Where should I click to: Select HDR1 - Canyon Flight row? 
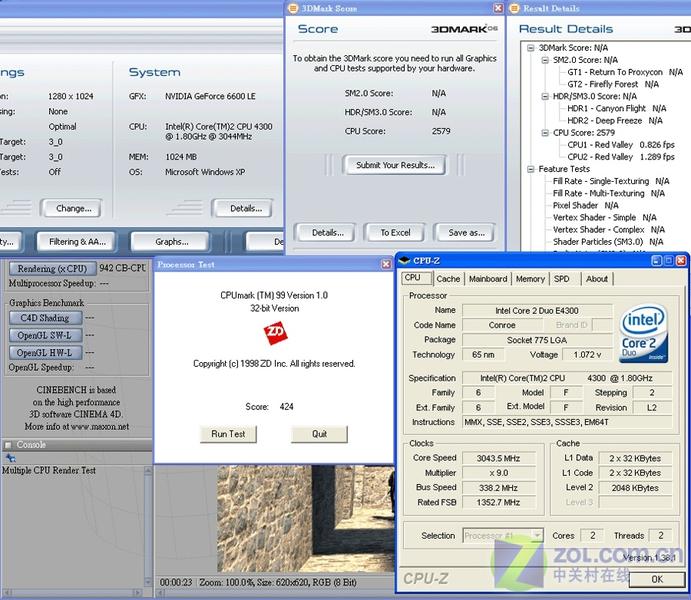[617, 108]
